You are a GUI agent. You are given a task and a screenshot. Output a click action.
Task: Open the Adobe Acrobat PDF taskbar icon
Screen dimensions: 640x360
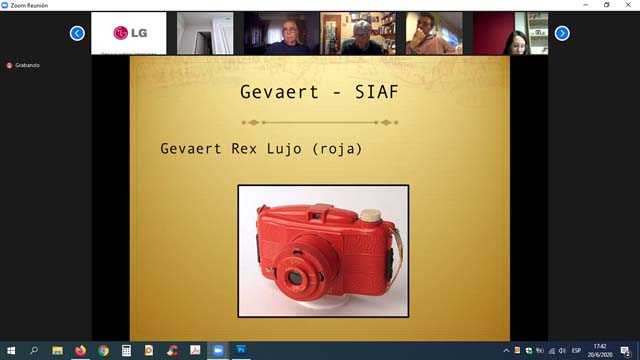pos(195,351)
